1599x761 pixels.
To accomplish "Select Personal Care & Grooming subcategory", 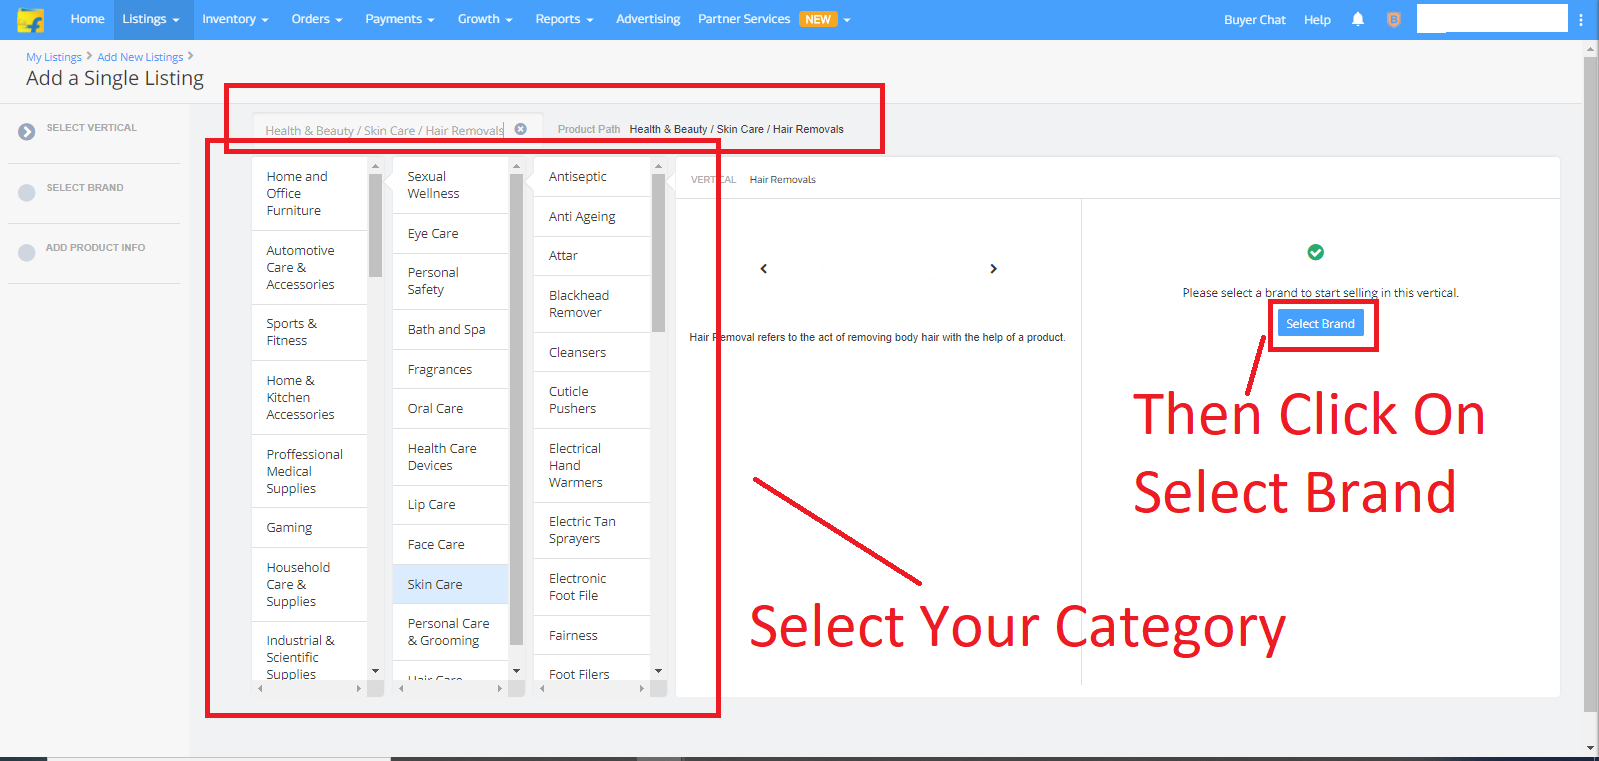I will click(450, 632).
